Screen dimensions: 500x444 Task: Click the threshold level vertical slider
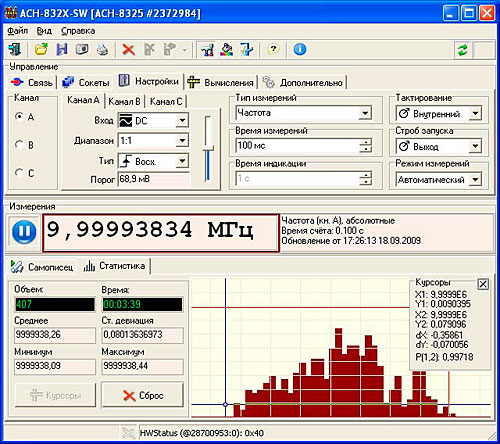208,149
